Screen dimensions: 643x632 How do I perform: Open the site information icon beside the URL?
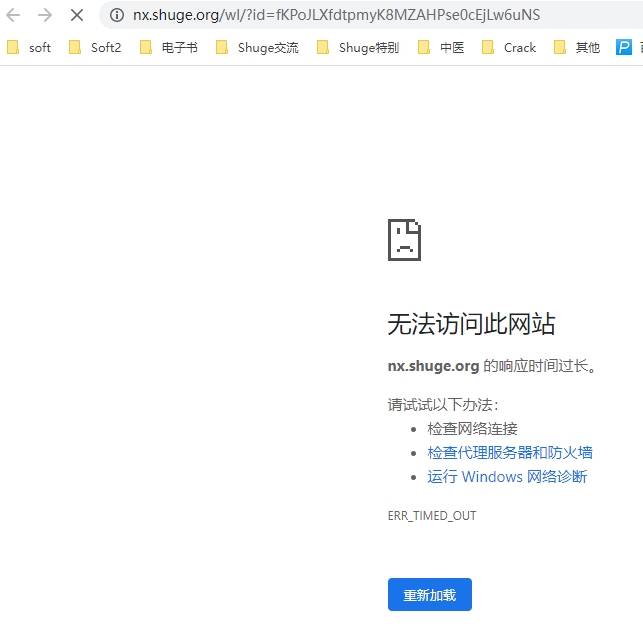click(x=117, y=15)
